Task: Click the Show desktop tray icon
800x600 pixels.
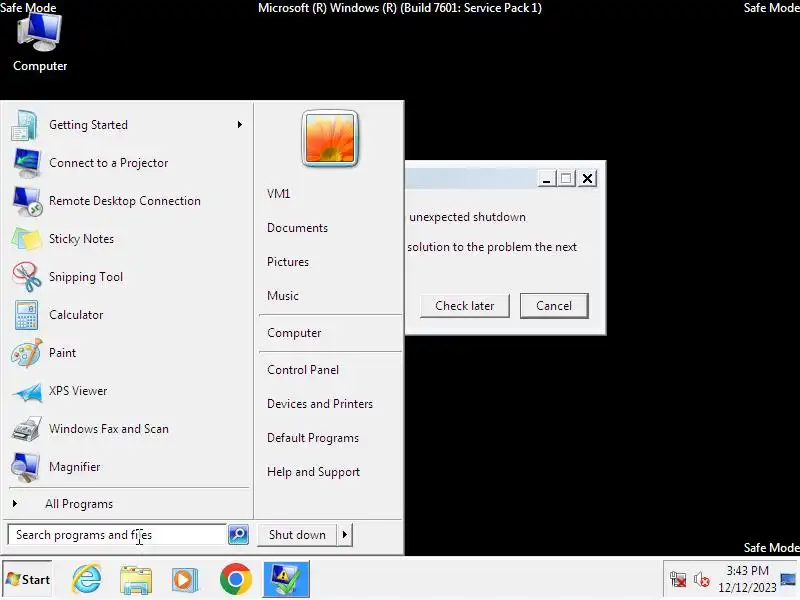Action: pyautogui.click(x=789, y=580)
